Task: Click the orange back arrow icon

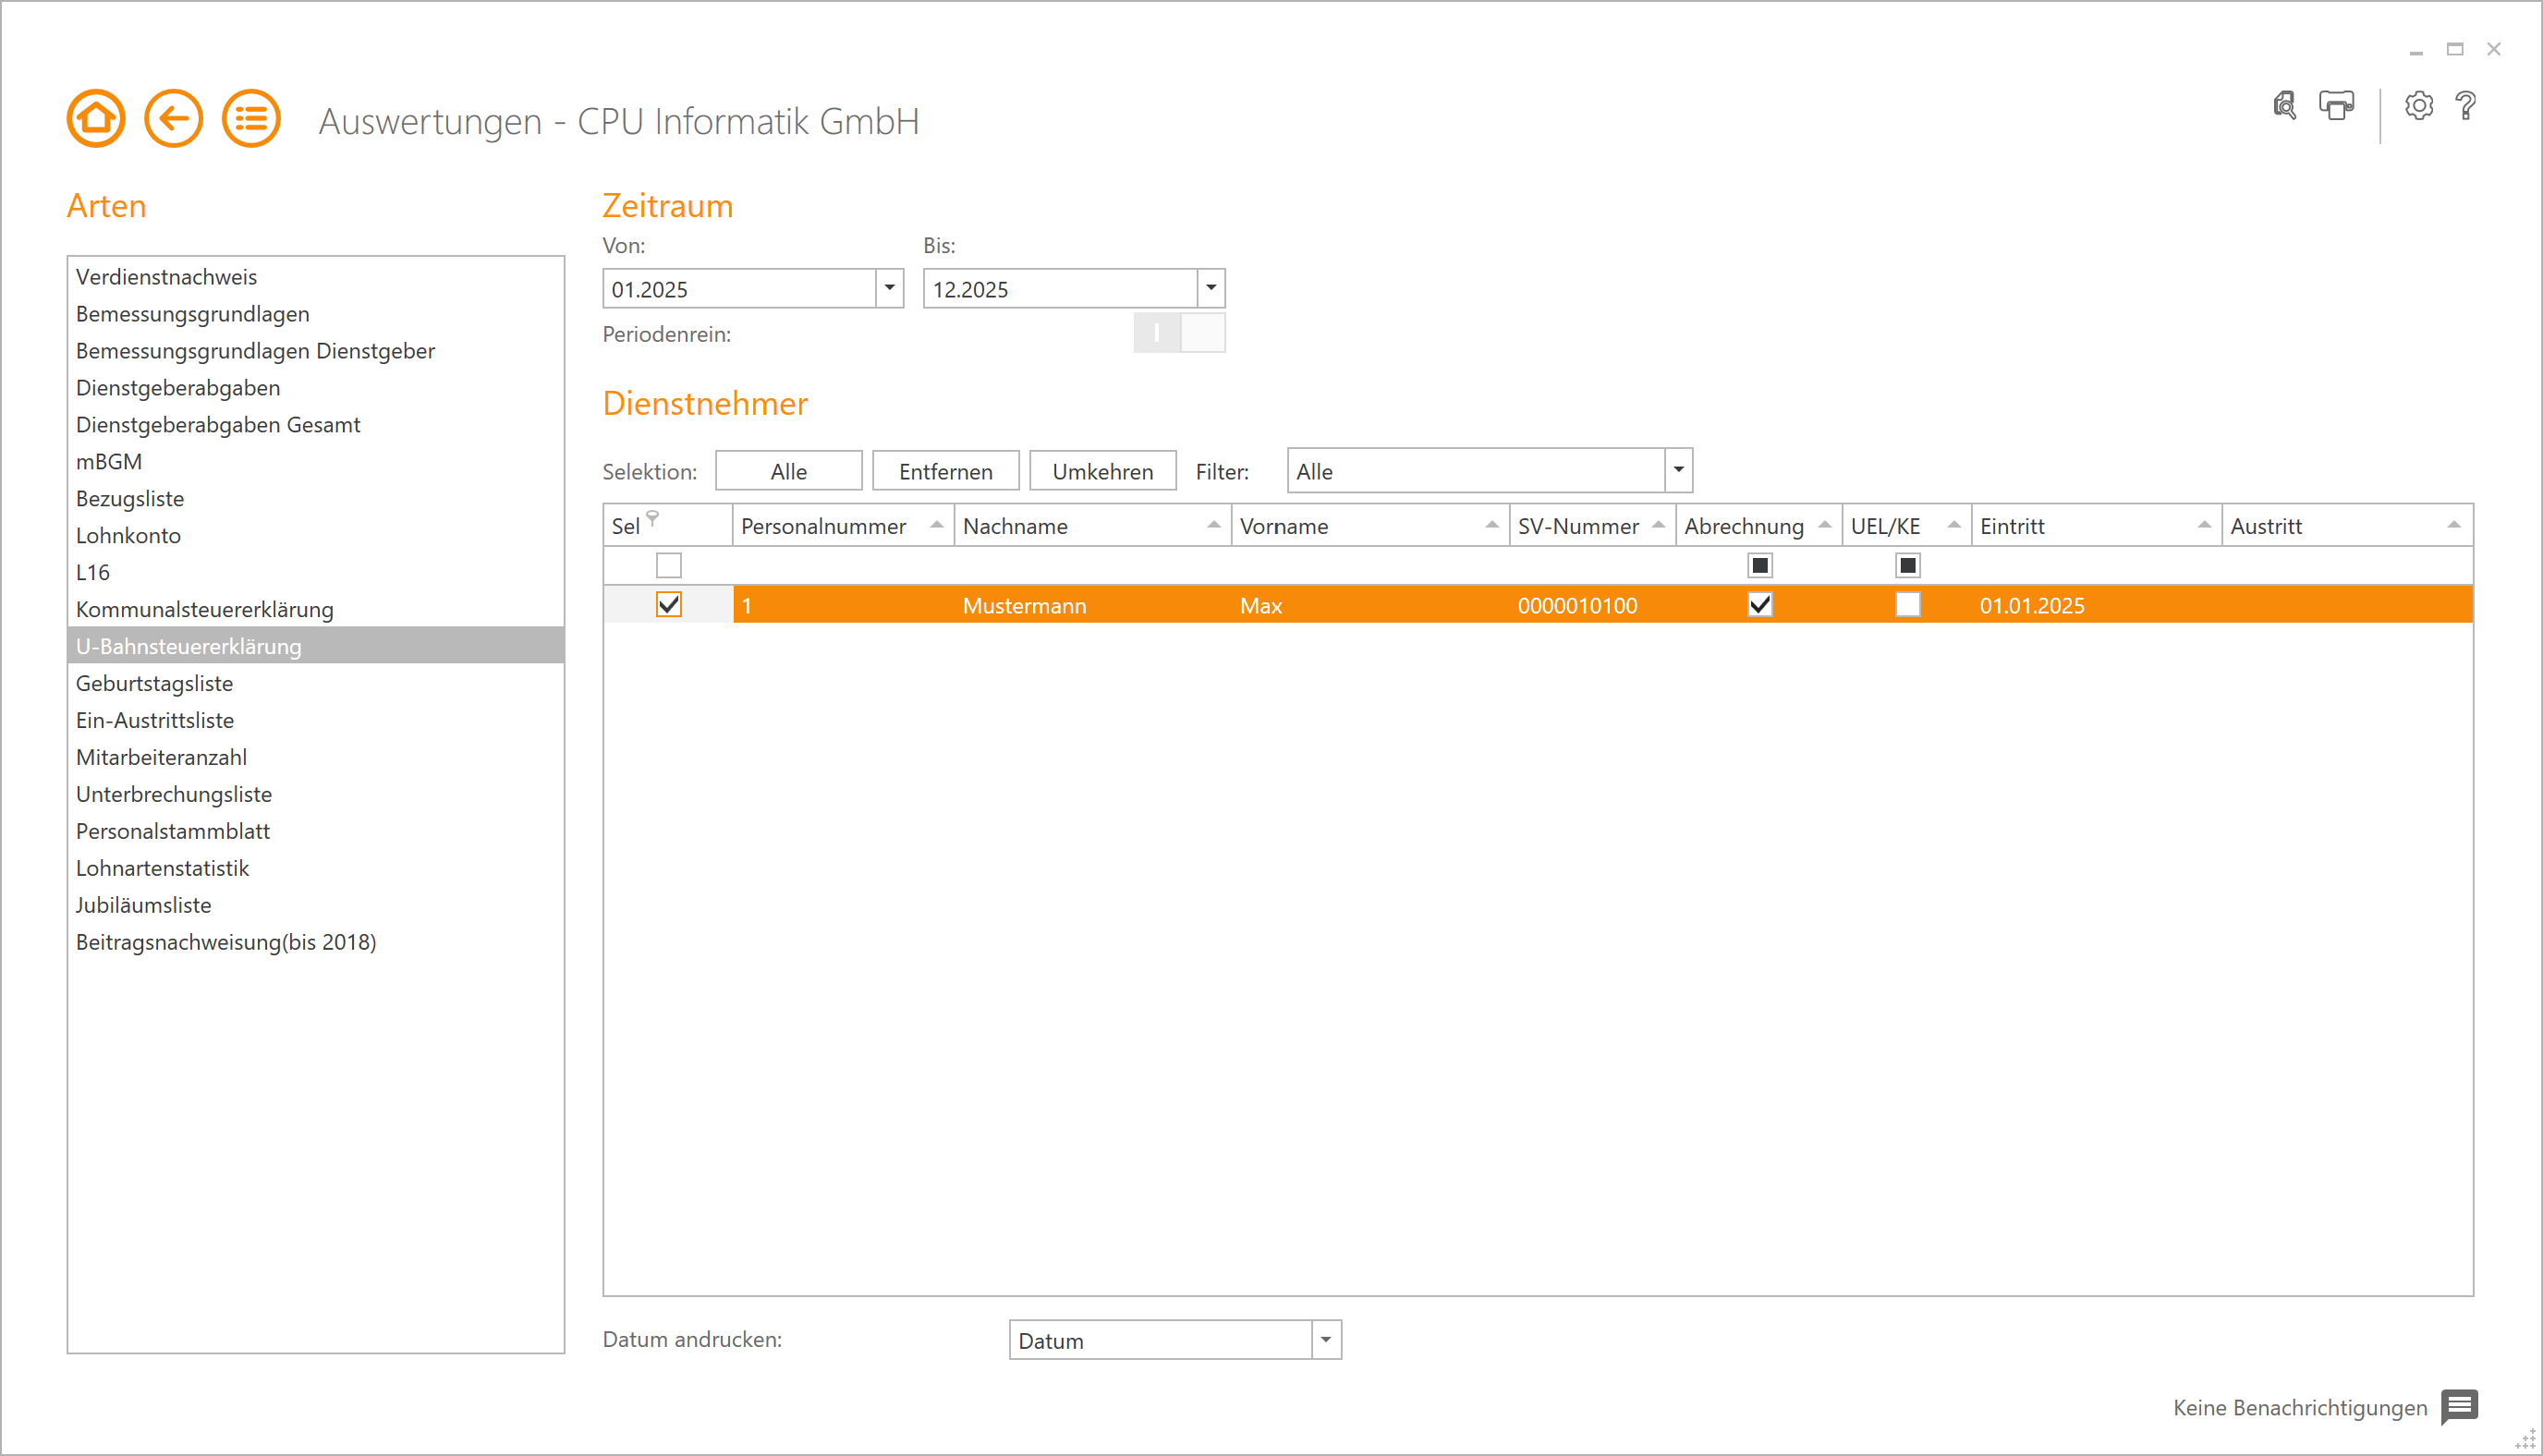Action: click(173, 119)
